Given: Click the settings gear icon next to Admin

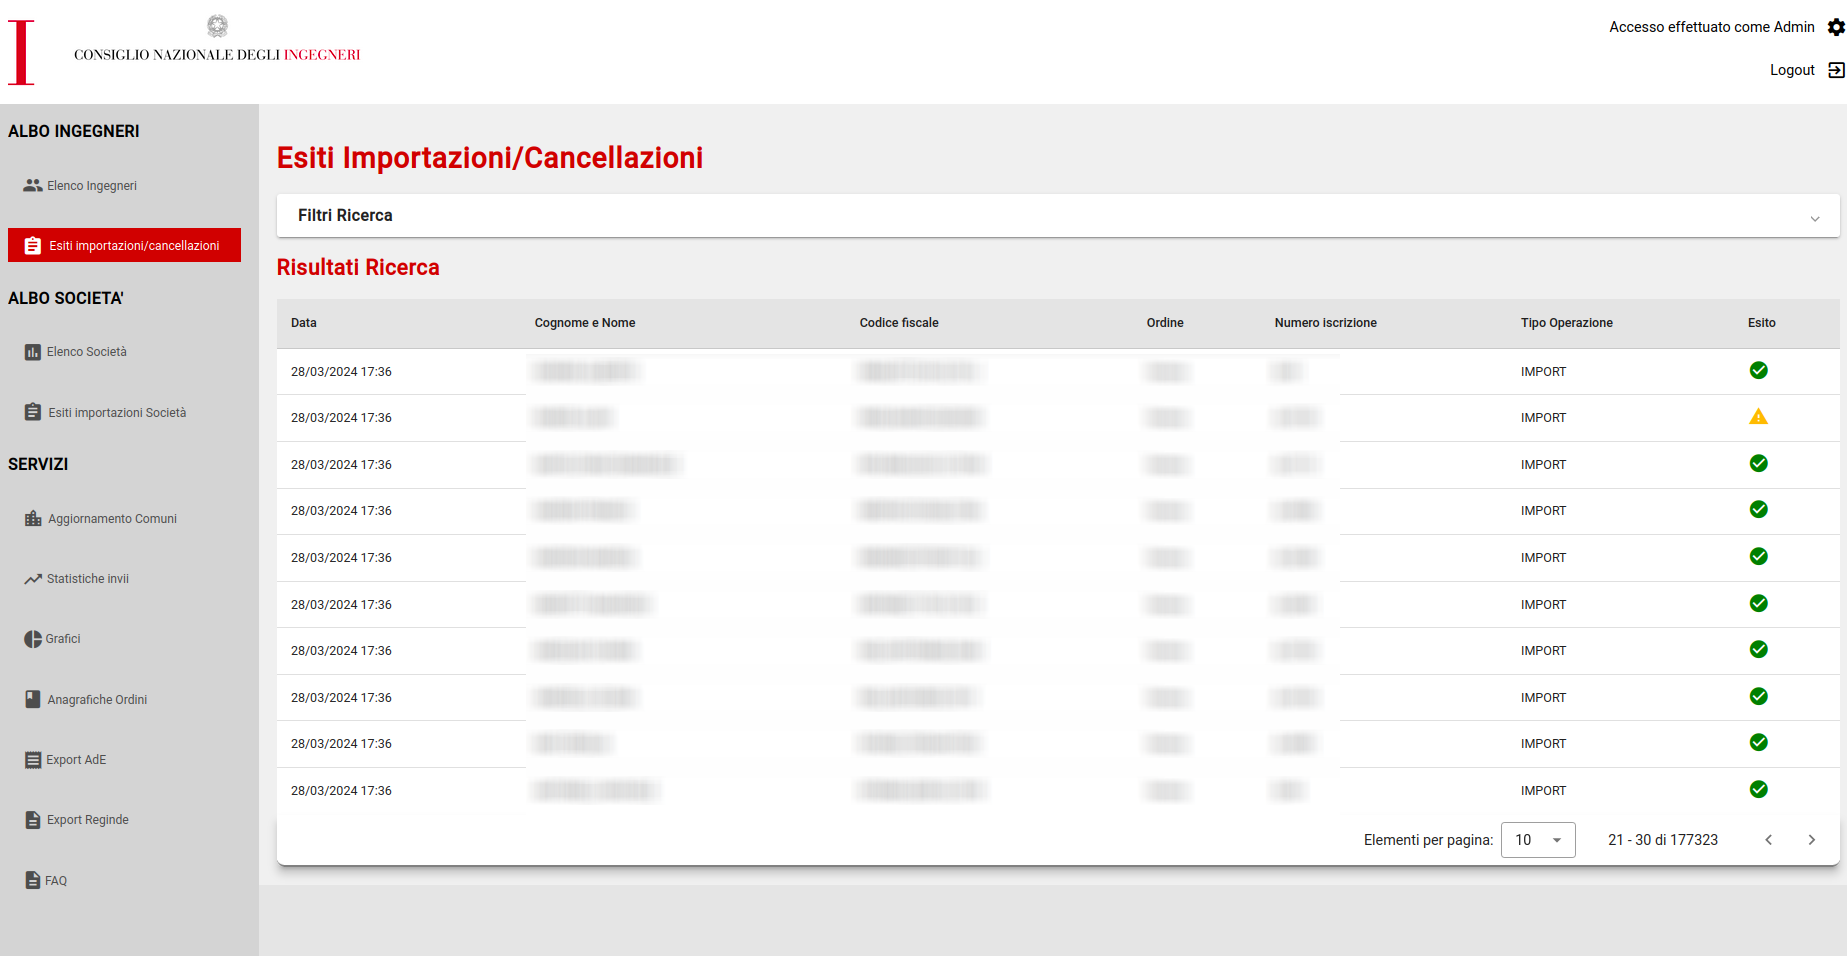Looking at the screenshot, I should [1836, 27].
